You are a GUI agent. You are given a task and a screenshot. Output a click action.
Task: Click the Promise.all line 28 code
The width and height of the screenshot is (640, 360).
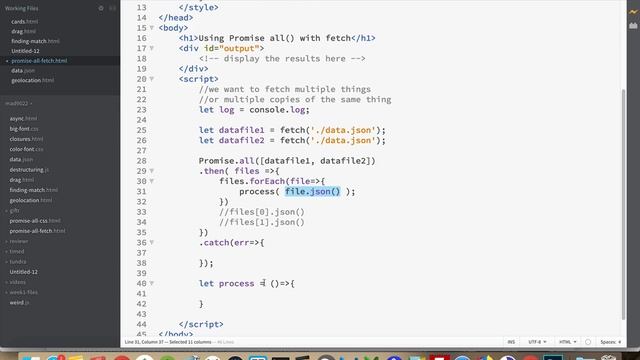(287, 161)
